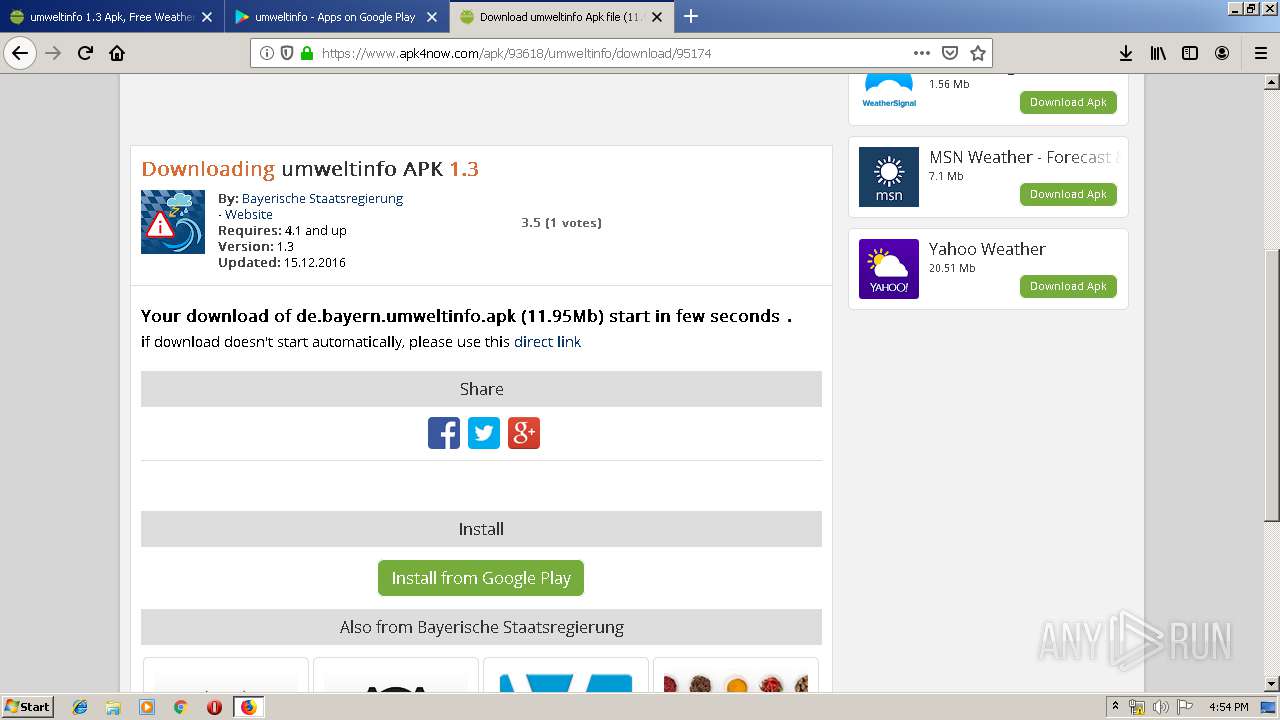The image size is (1280, 720).
Task: Download Apk for MSN Weather
Action: tap(1068, 194)
